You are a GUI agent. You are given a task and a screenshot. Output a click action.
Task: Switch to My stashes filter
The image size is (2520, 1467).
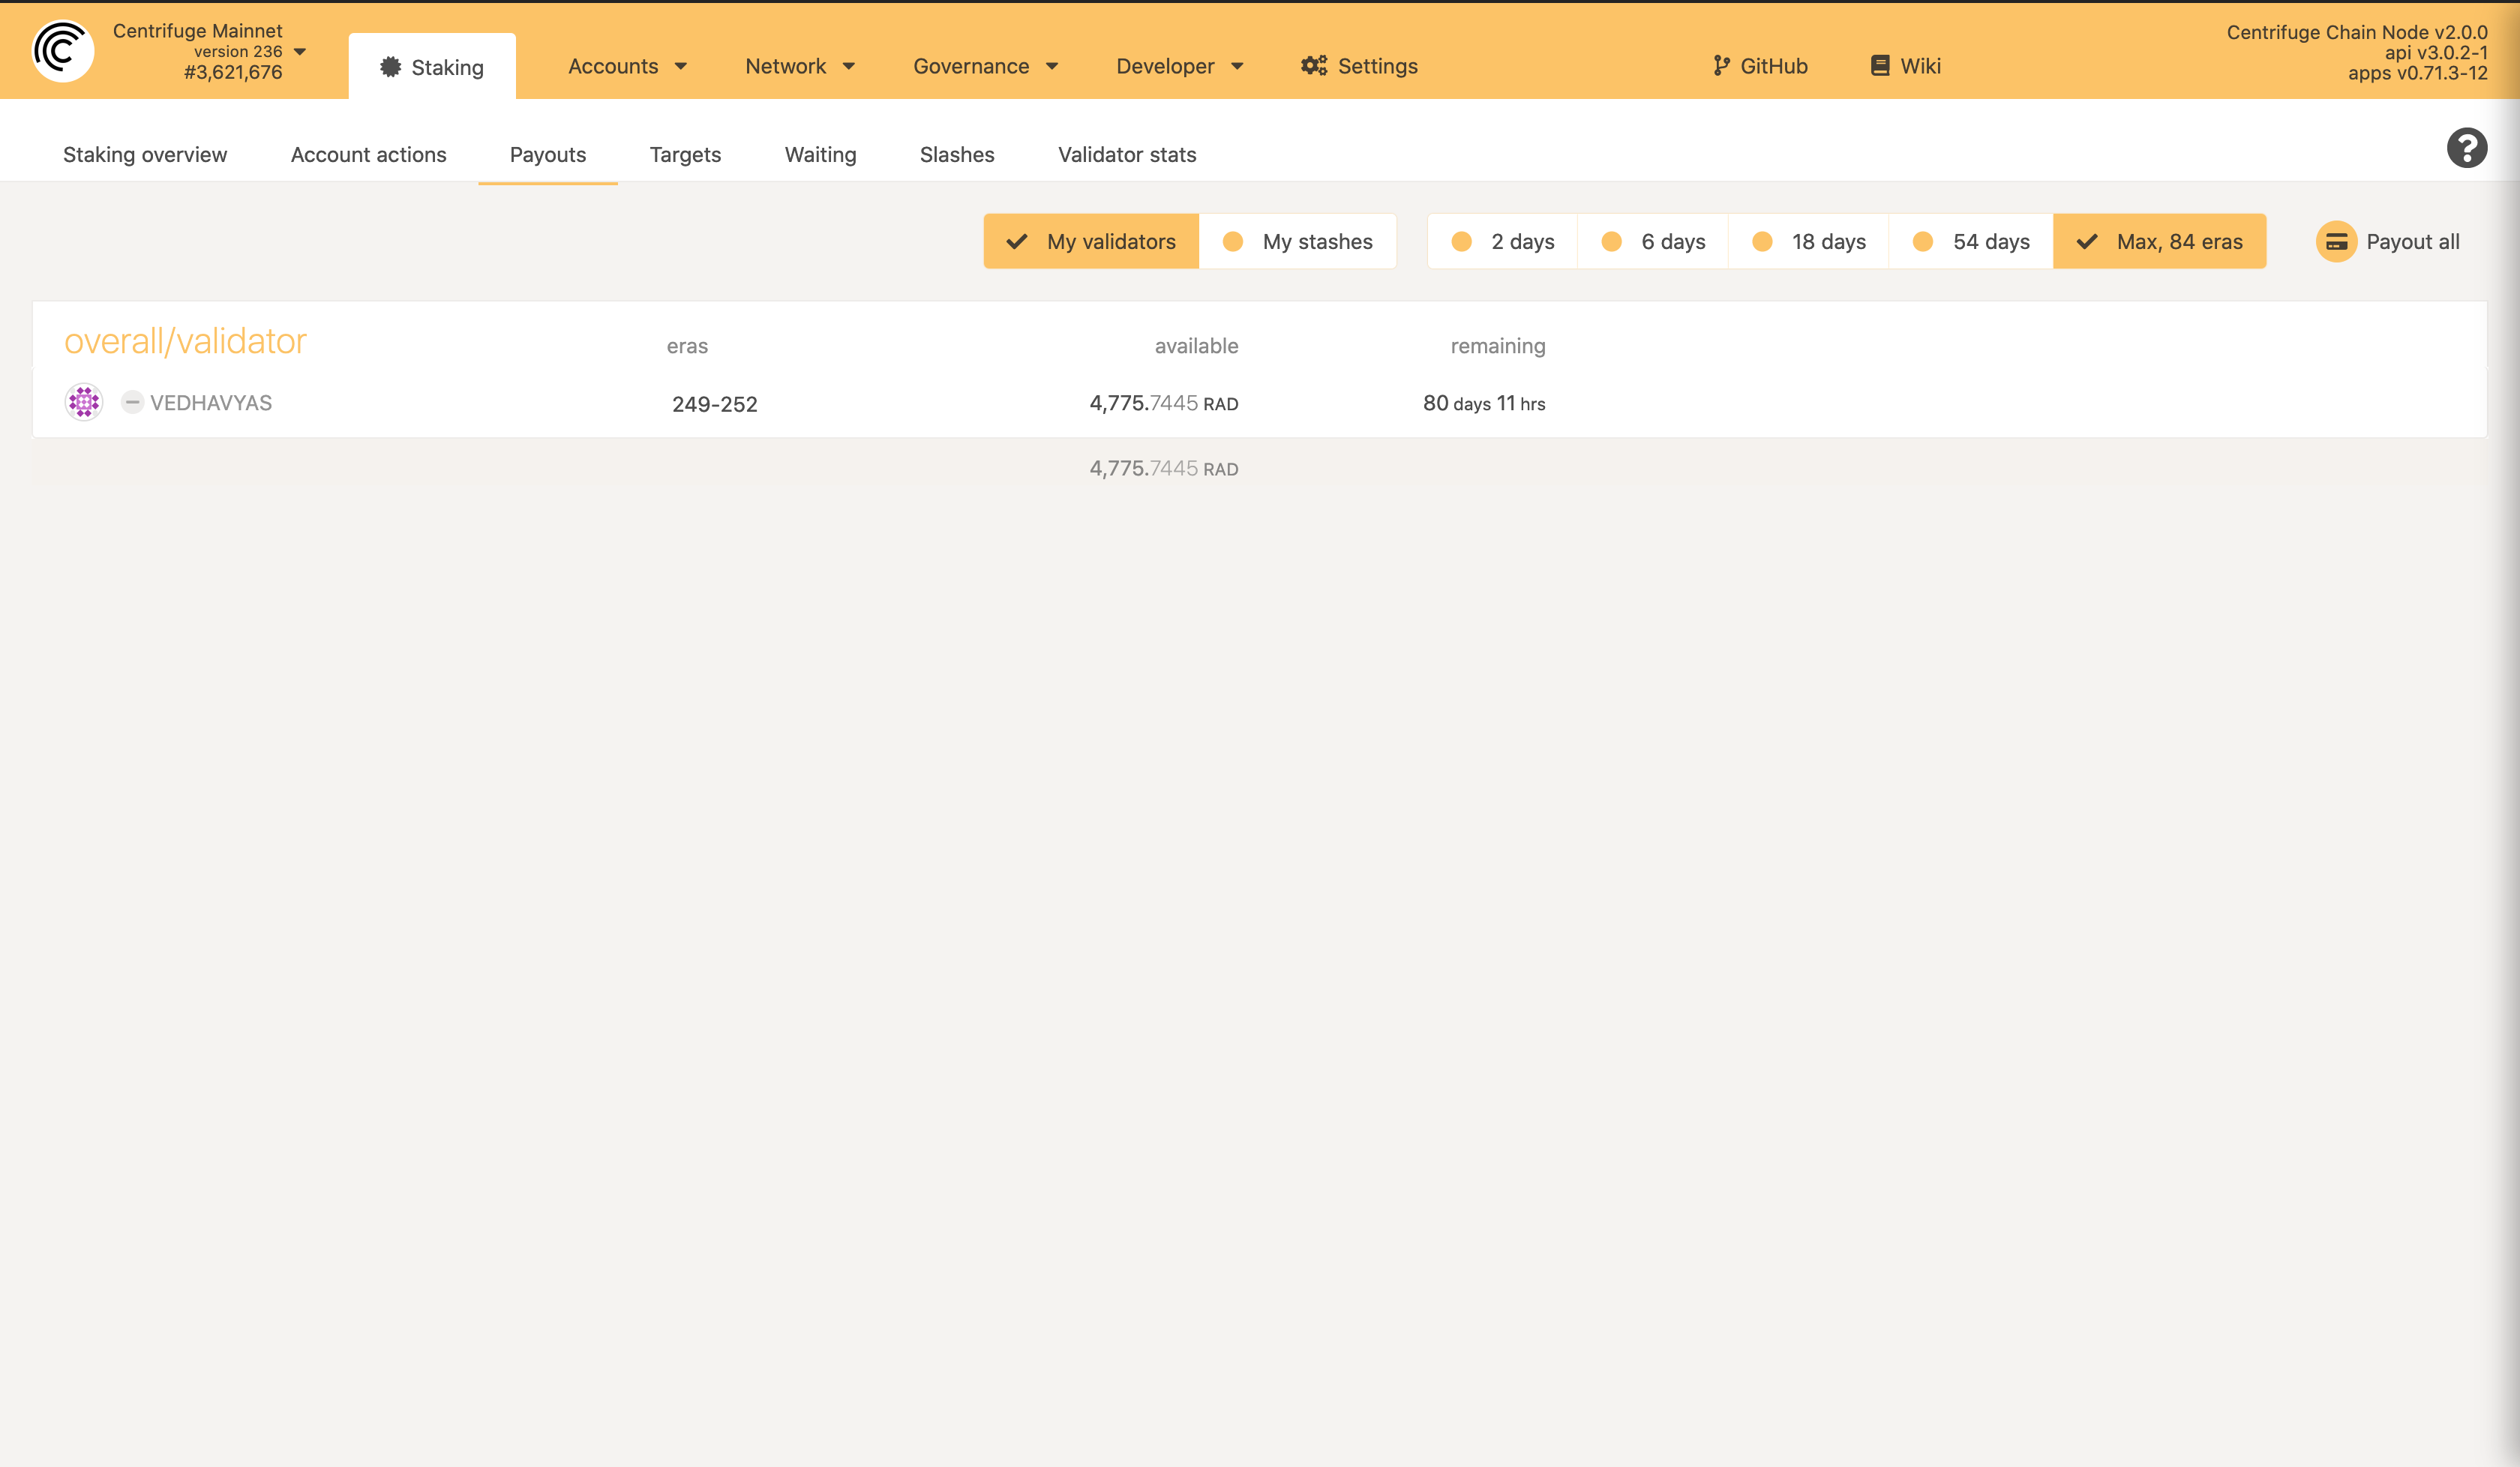[1297, 241]
